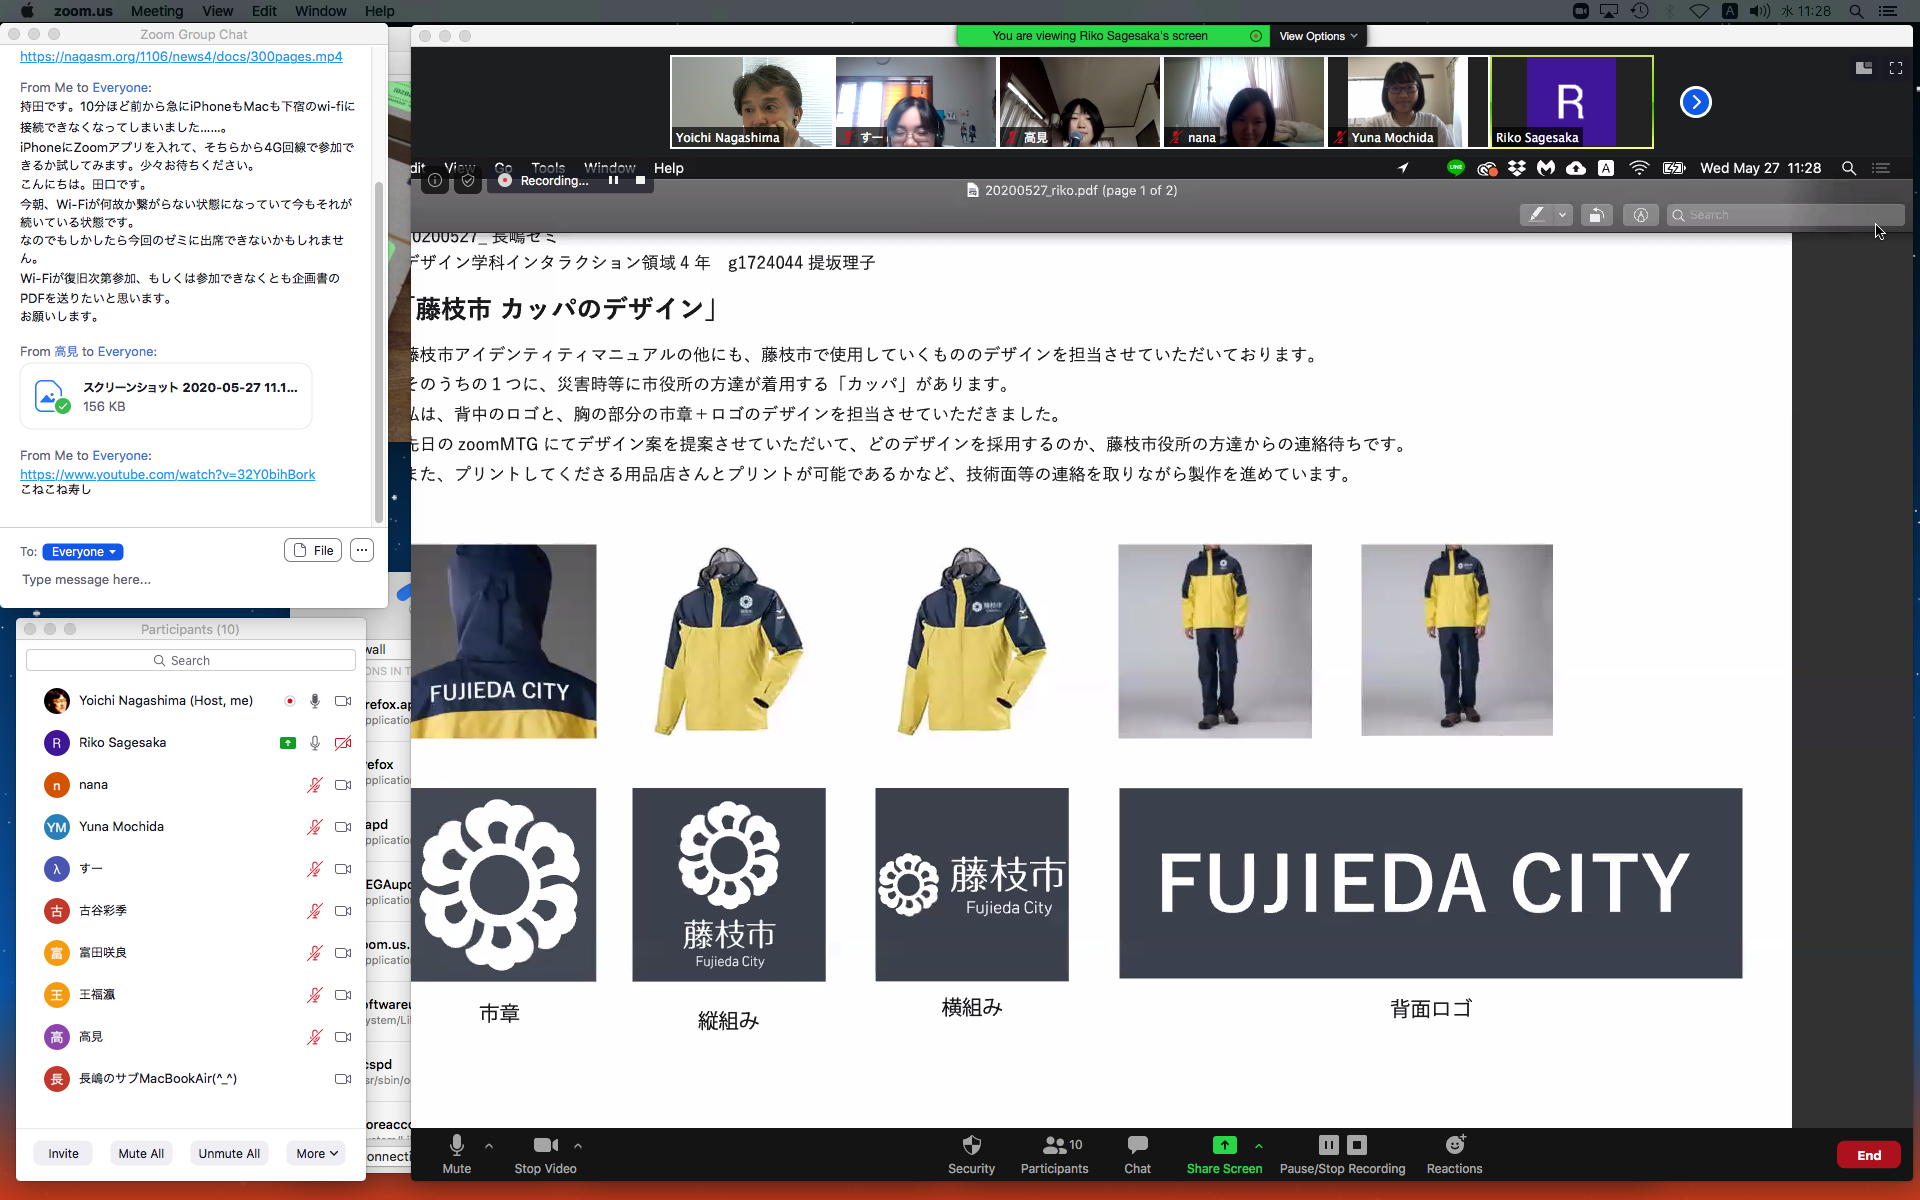1920x1200 pixels.
Task: Unmute nana's microphone in participants list
Action: [x=314, y=785]
